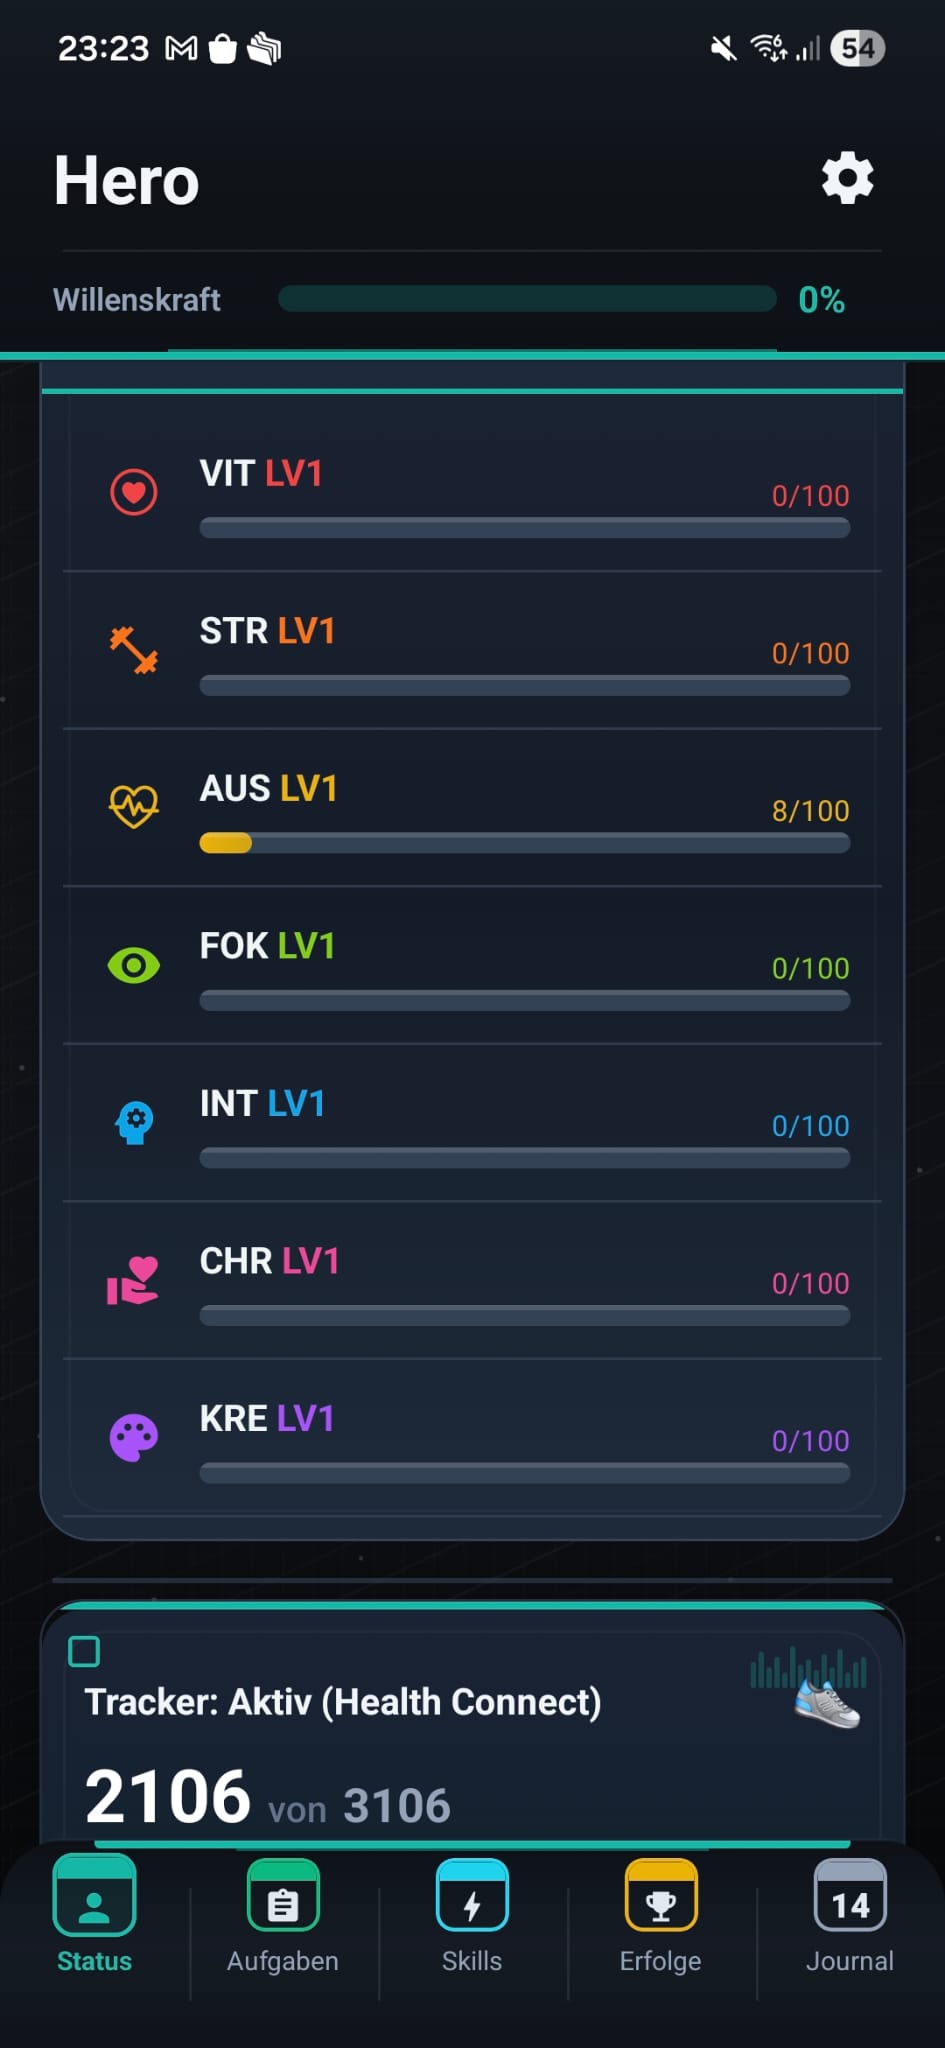Tap the muted sound icon in the status bar
The width and height of the screenshot is (945, 2048).
click(x=723, y=48)
